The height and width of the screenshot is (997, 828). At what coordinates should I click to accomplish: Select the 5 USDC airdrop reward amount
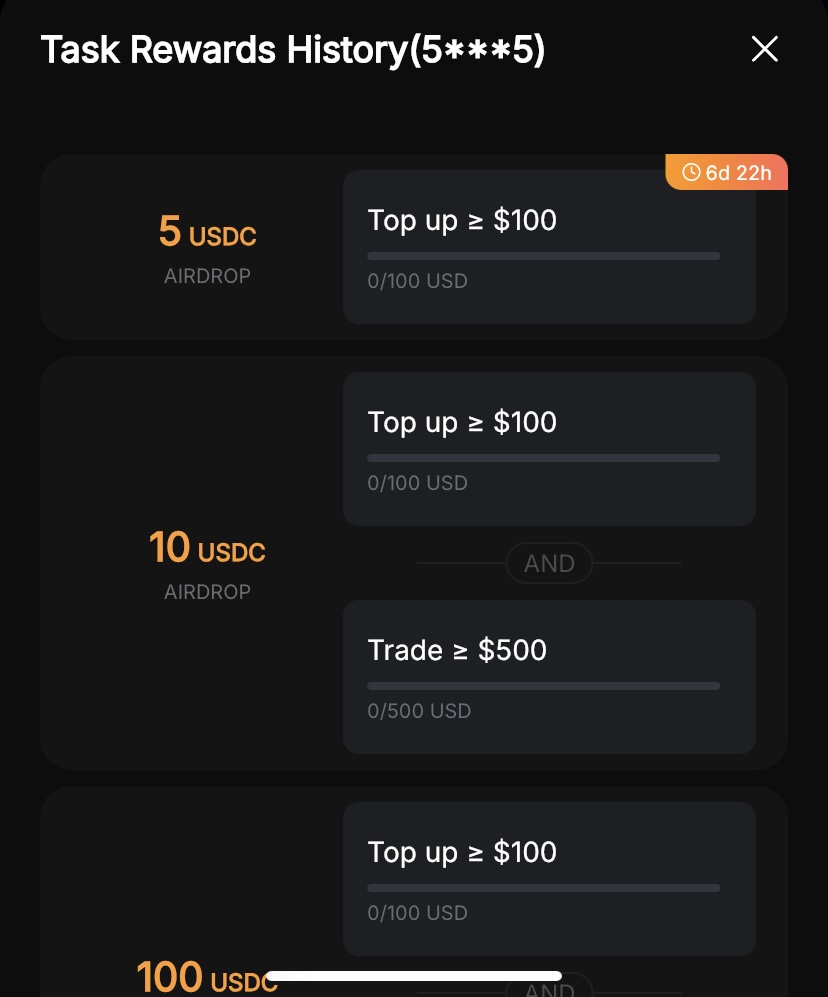click(207, 233)
